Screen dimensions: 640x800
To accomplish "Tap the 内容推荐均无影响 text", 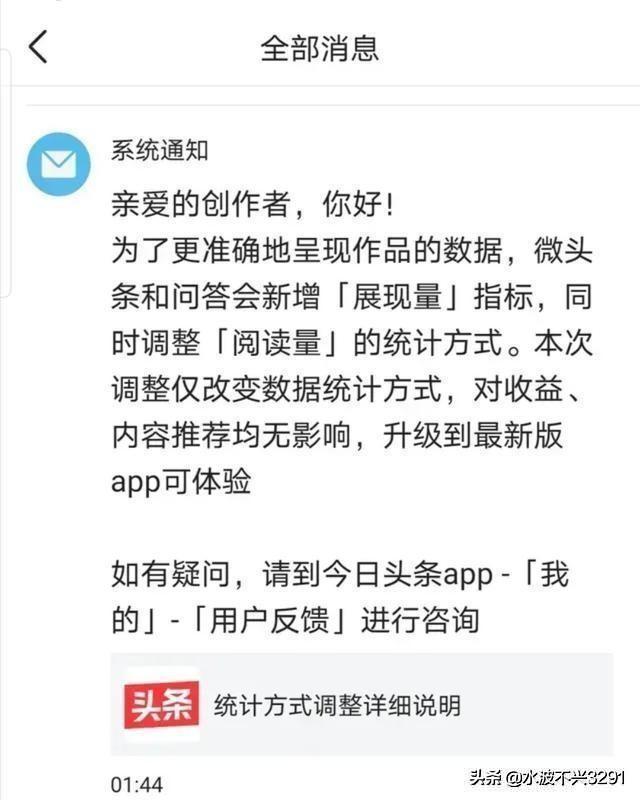I will coord(231,435).
